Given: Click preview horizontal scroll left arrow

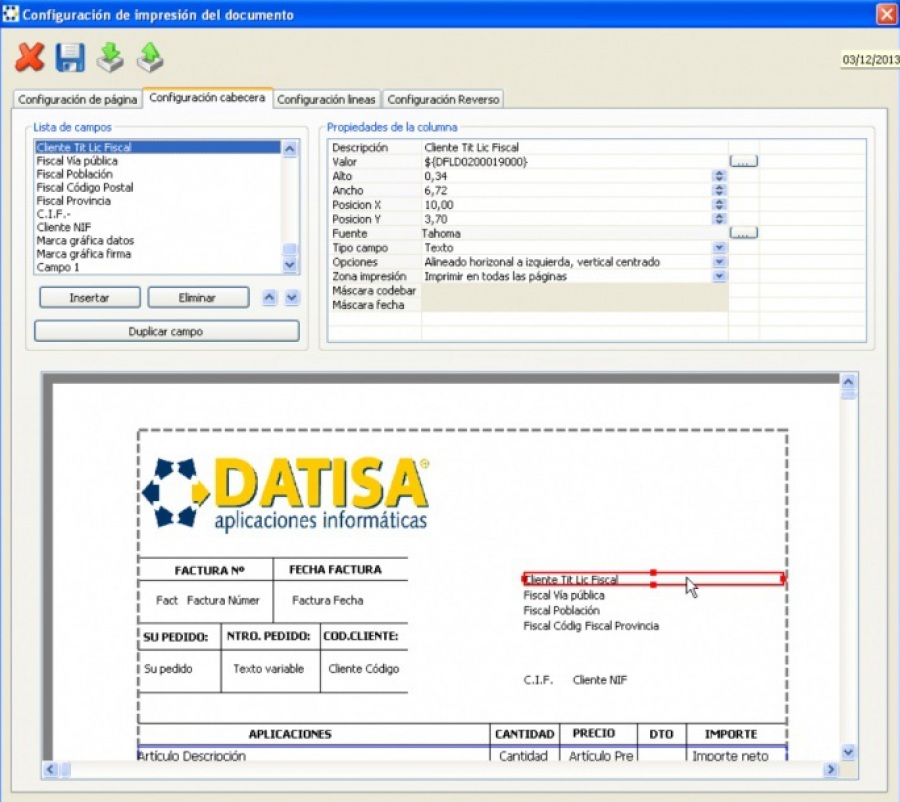Looking at the screenshot, I should 51,769.
